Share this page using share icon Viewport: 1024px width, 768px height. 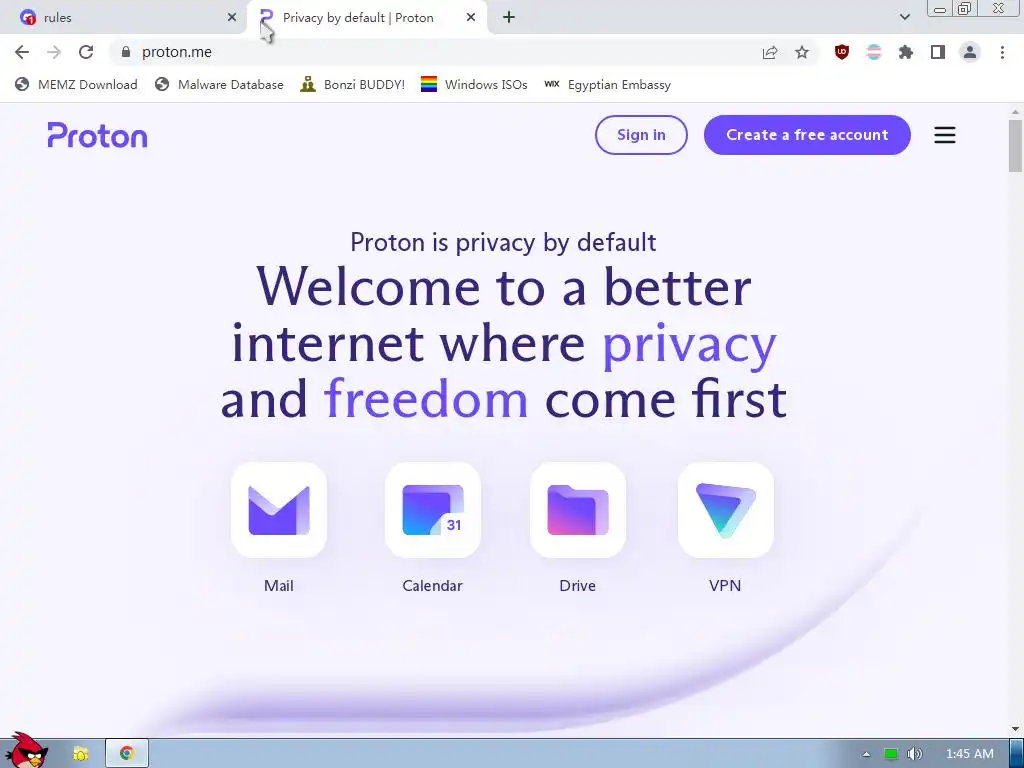click(x=770, y=52)
